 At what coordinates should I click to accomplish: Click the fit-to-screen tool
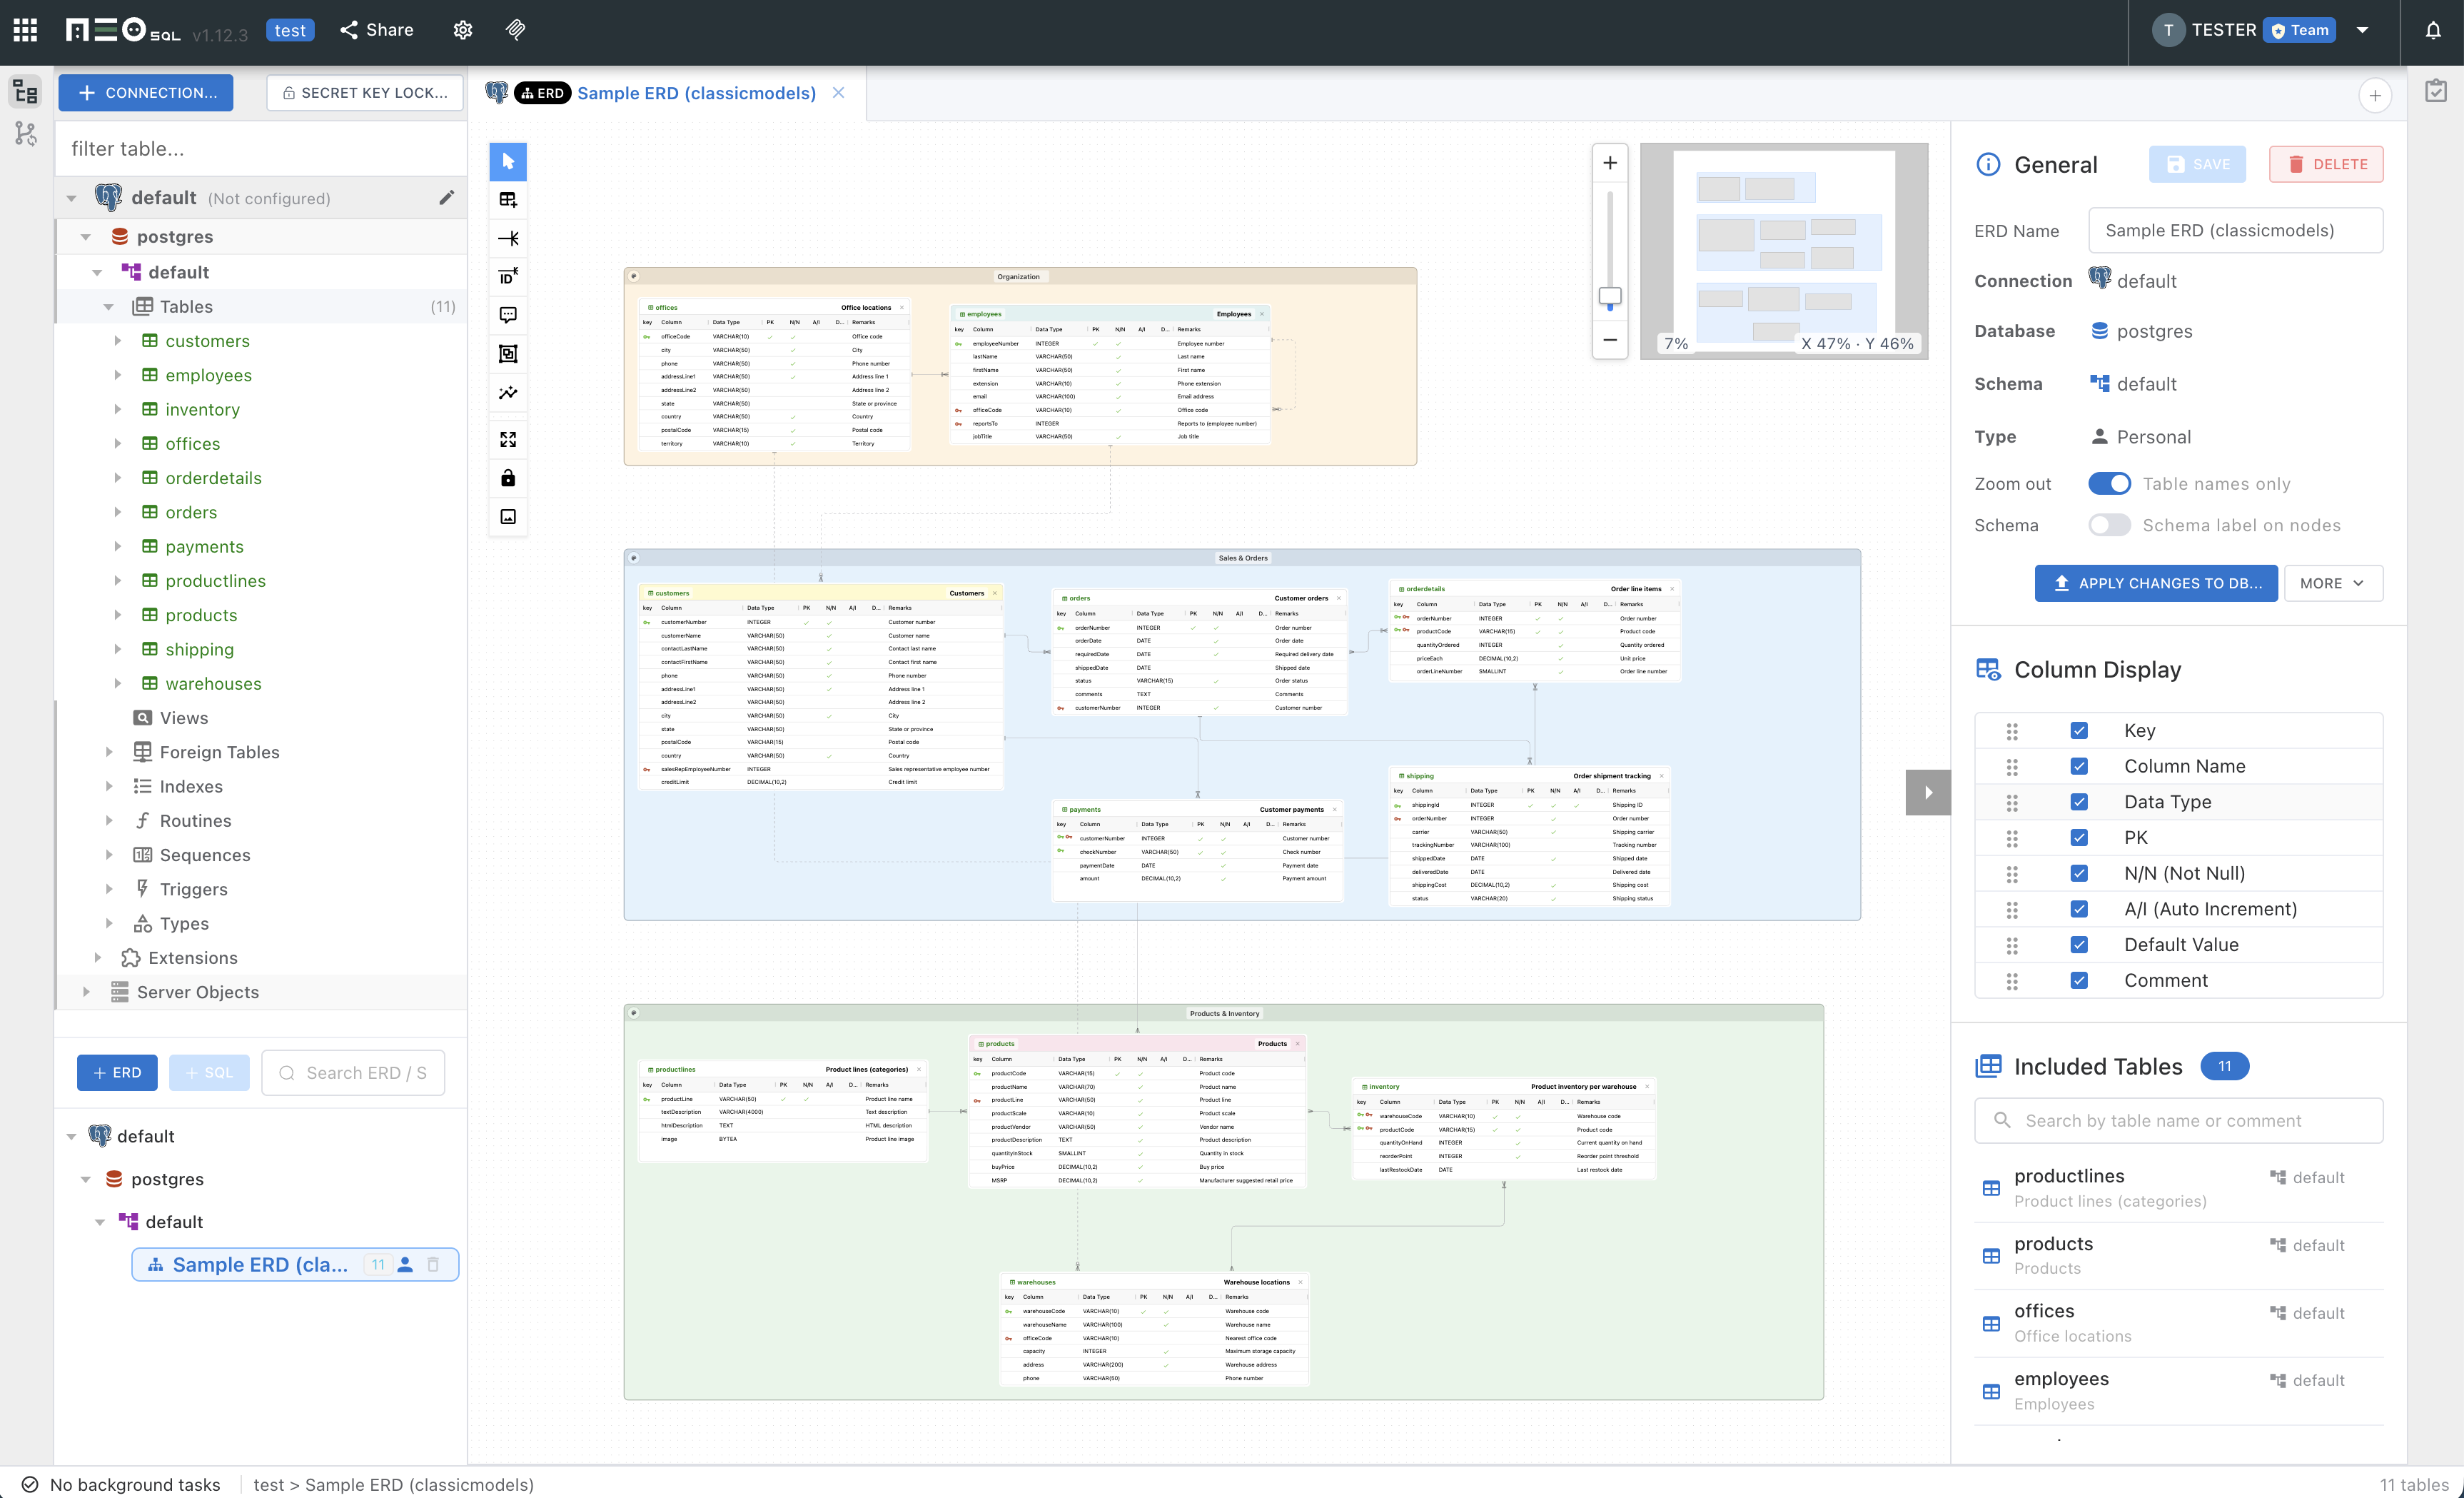pos(508,440)
